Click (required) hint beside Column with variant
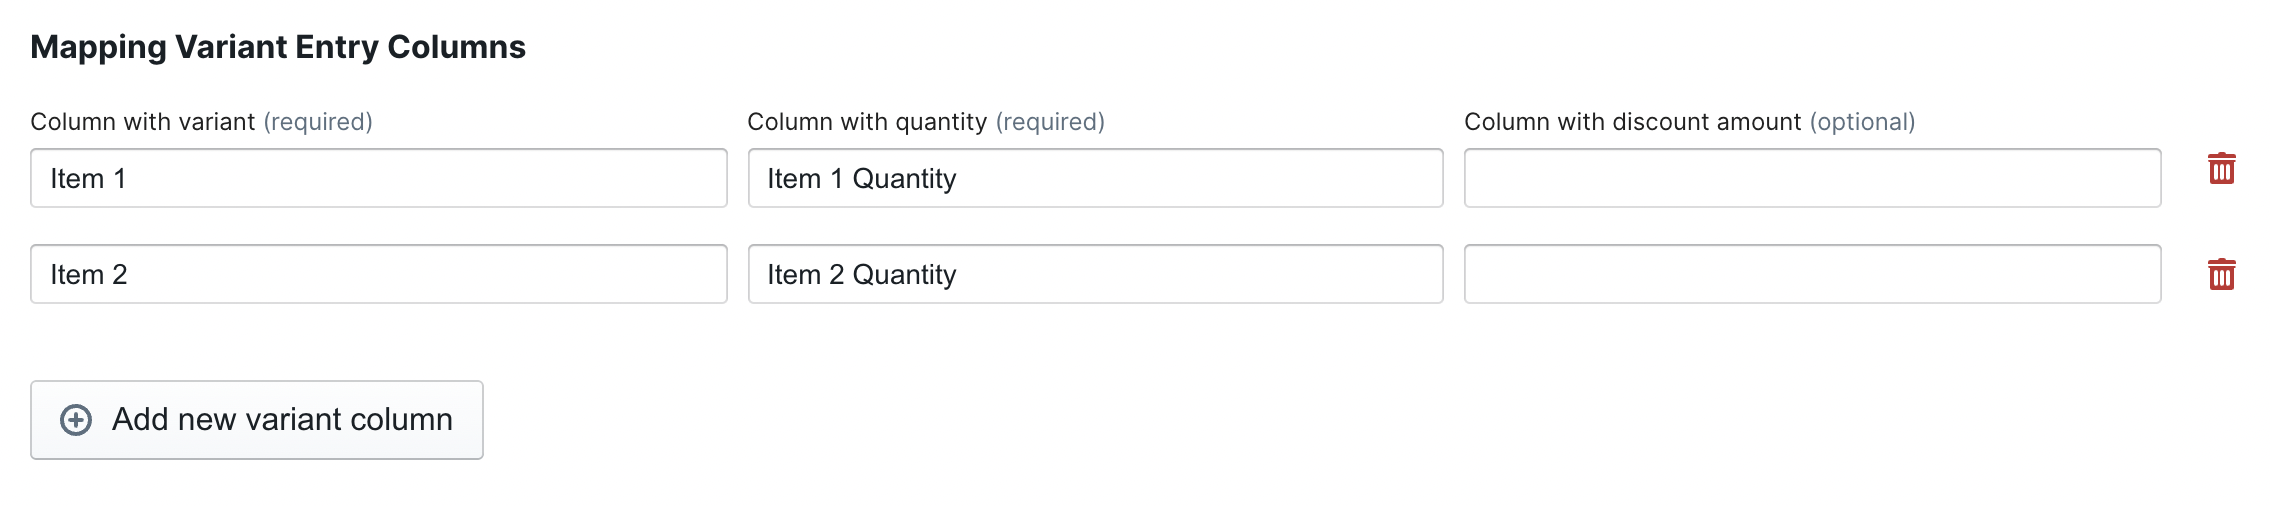The image size is (2270, 506). point(318,122)
